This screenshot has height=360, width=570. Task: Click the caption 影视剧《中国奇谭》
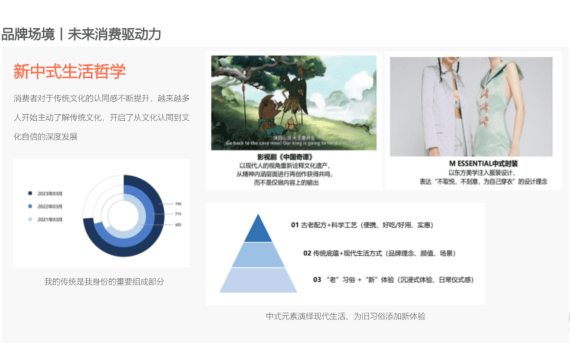click(x=285, y=157)
